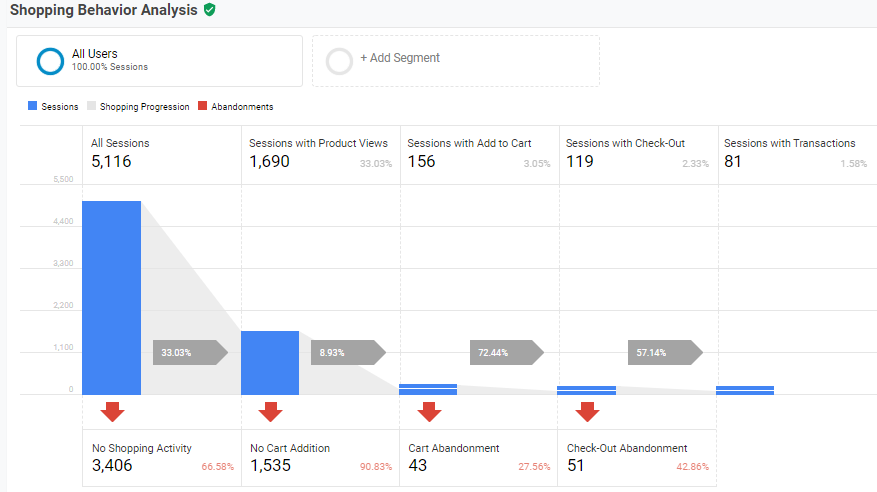The height and width of the screenshot is (492, 877).
Task: Click the Cart Abandonment cell
Action: pyautogui.click(x=478, y=458)
